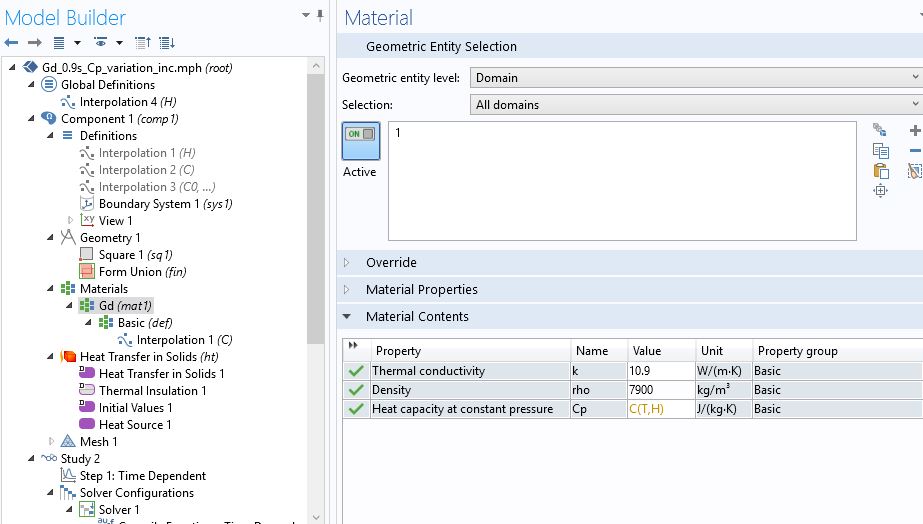Expand the Override section
The image size is (923, 524).
(x=348, y=263)
